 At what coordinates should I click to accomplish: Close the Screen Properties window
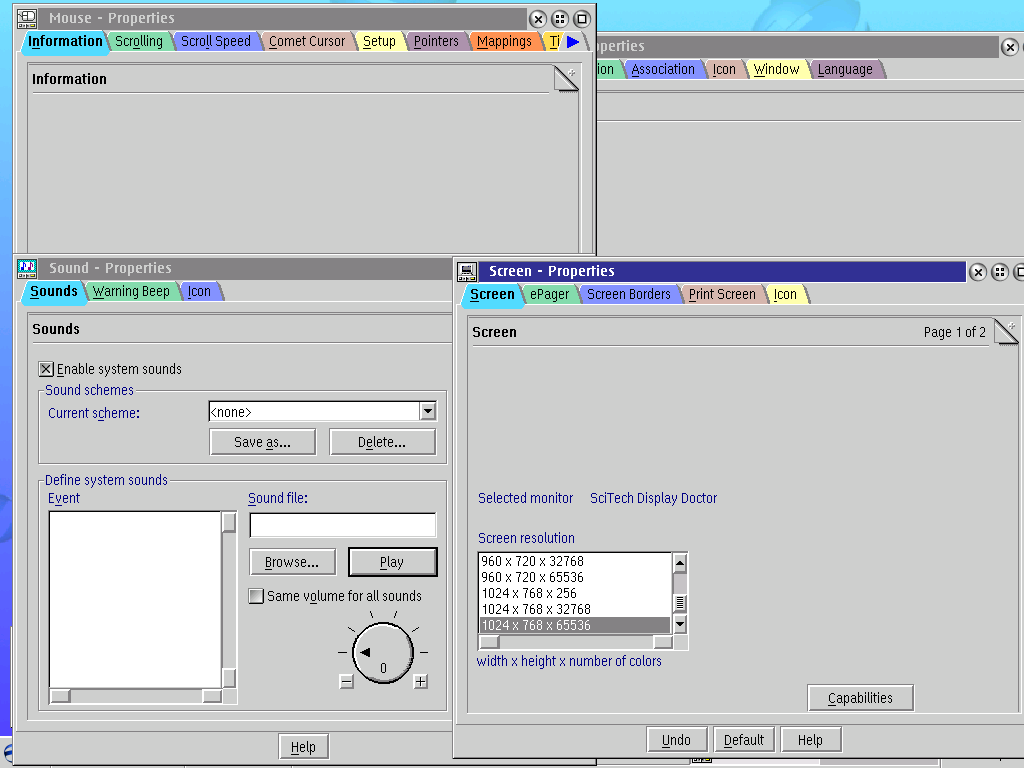pyautogui.click(x=978, y=272)
